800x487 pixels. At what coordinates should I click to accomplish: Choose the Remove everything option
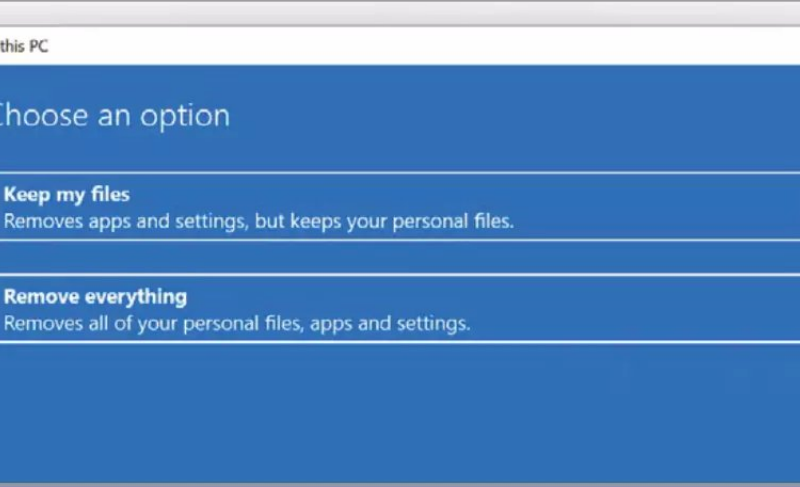[400, 309]
